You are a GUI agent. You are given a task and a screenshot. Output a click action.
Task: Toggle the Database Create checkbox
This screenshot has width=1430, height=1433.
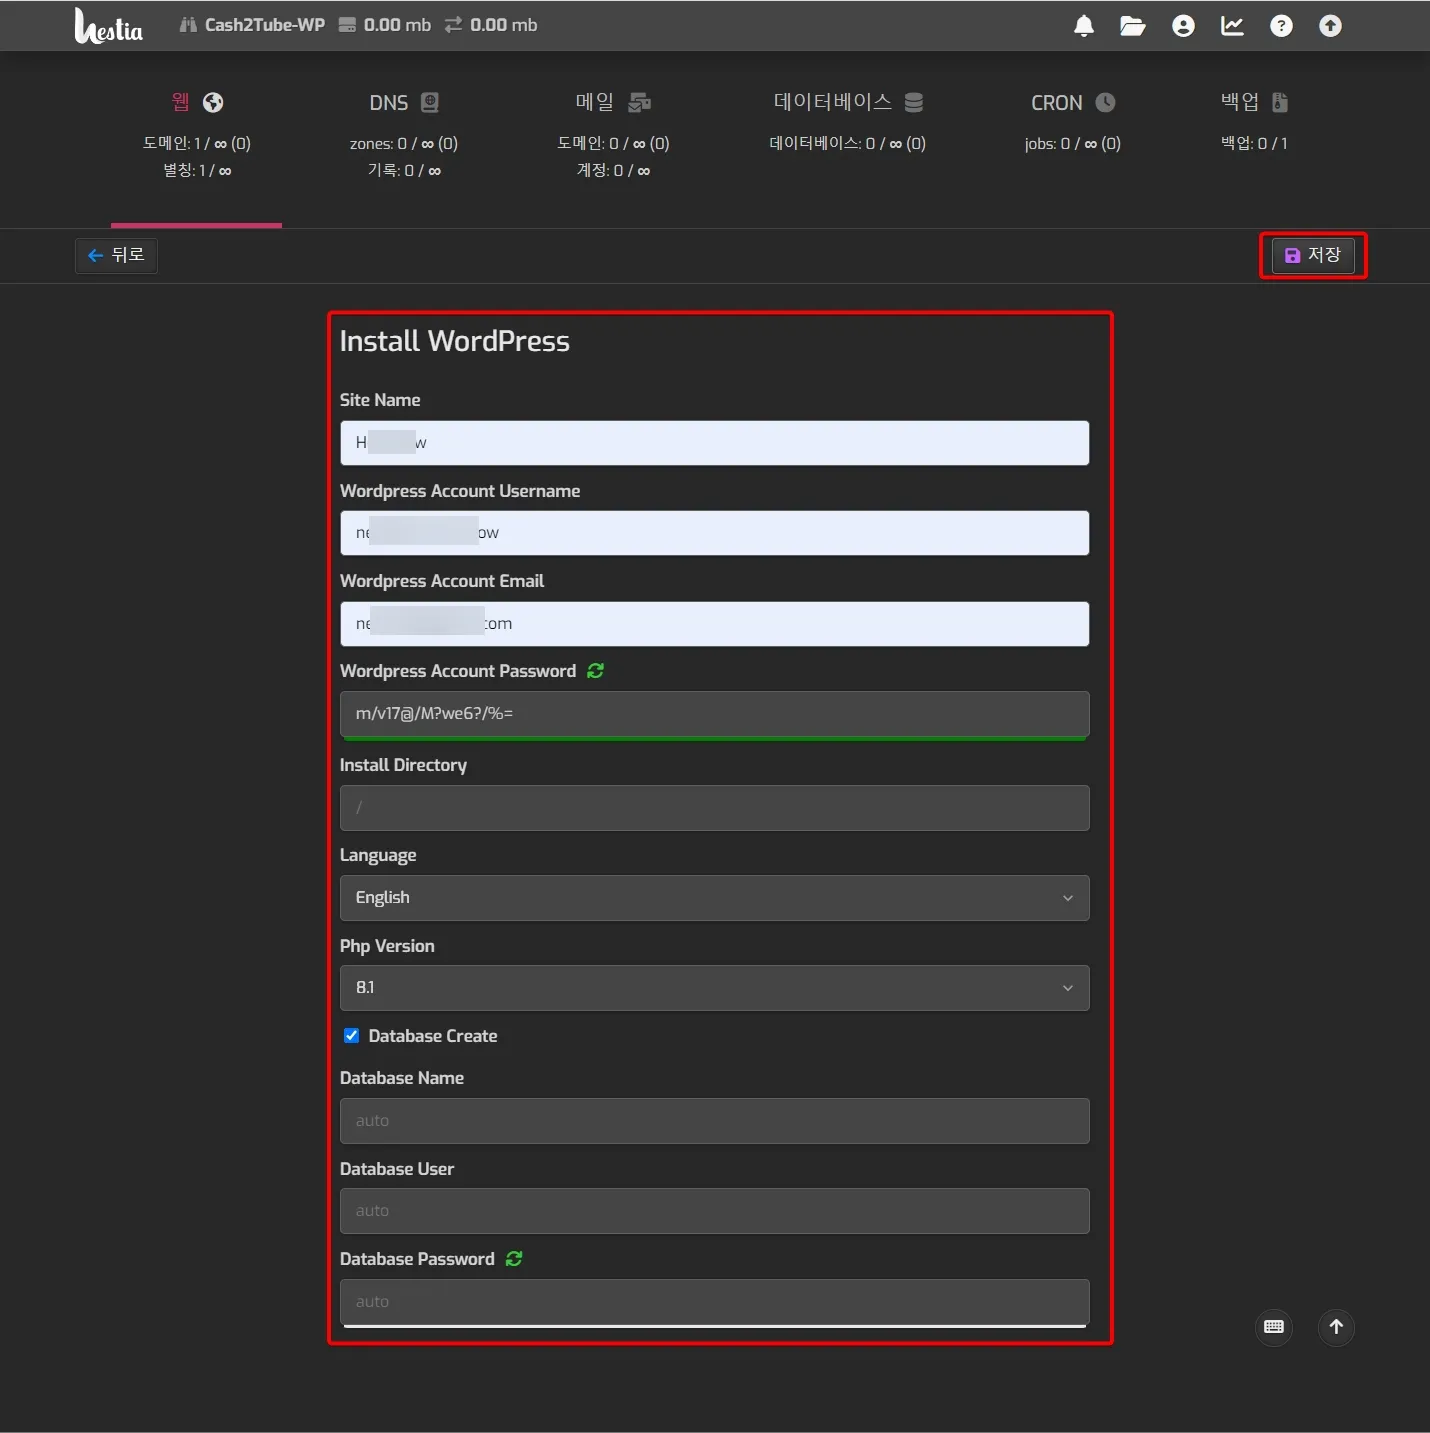[351, 1036]
